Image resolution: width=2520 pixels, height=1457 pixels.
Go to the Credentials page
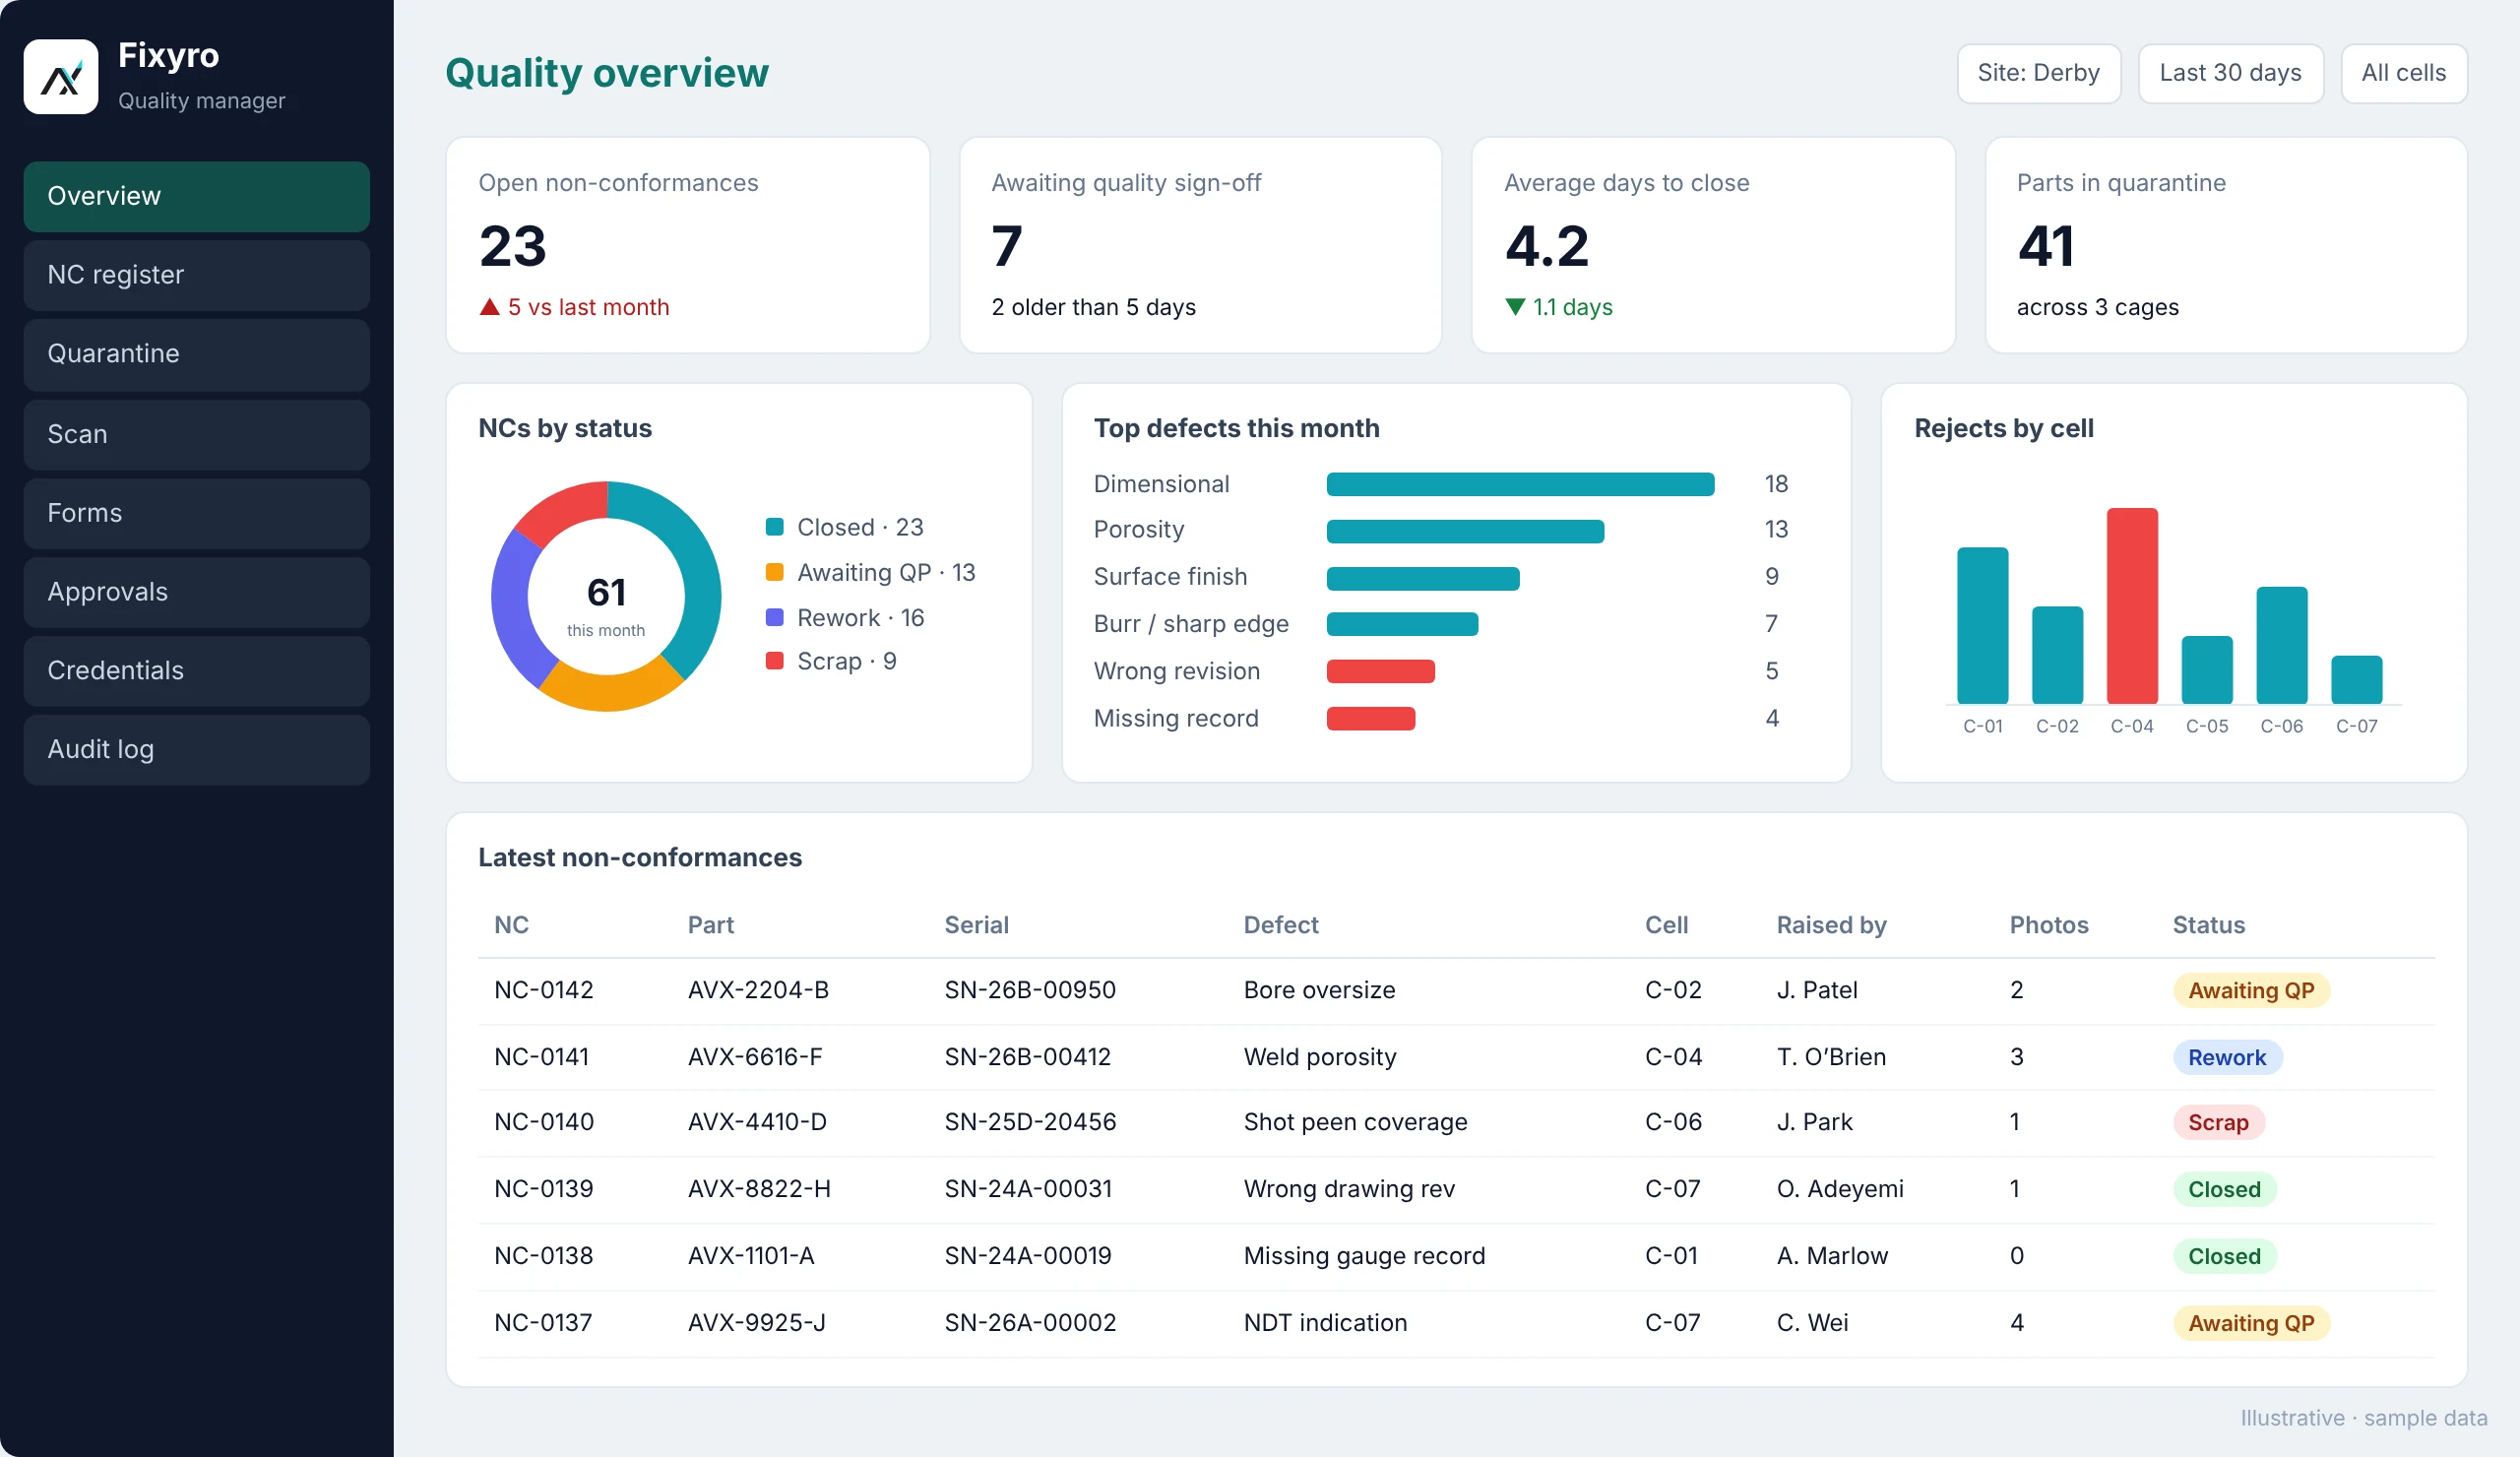[197, 671]
